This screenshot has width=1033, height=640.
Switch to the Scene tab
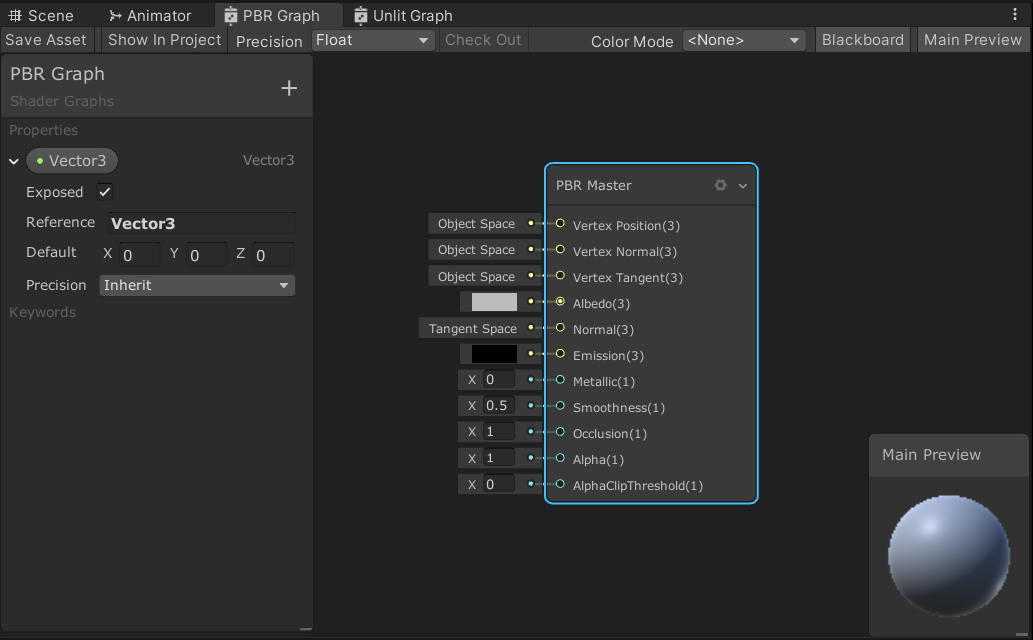[x=41, y=15]
